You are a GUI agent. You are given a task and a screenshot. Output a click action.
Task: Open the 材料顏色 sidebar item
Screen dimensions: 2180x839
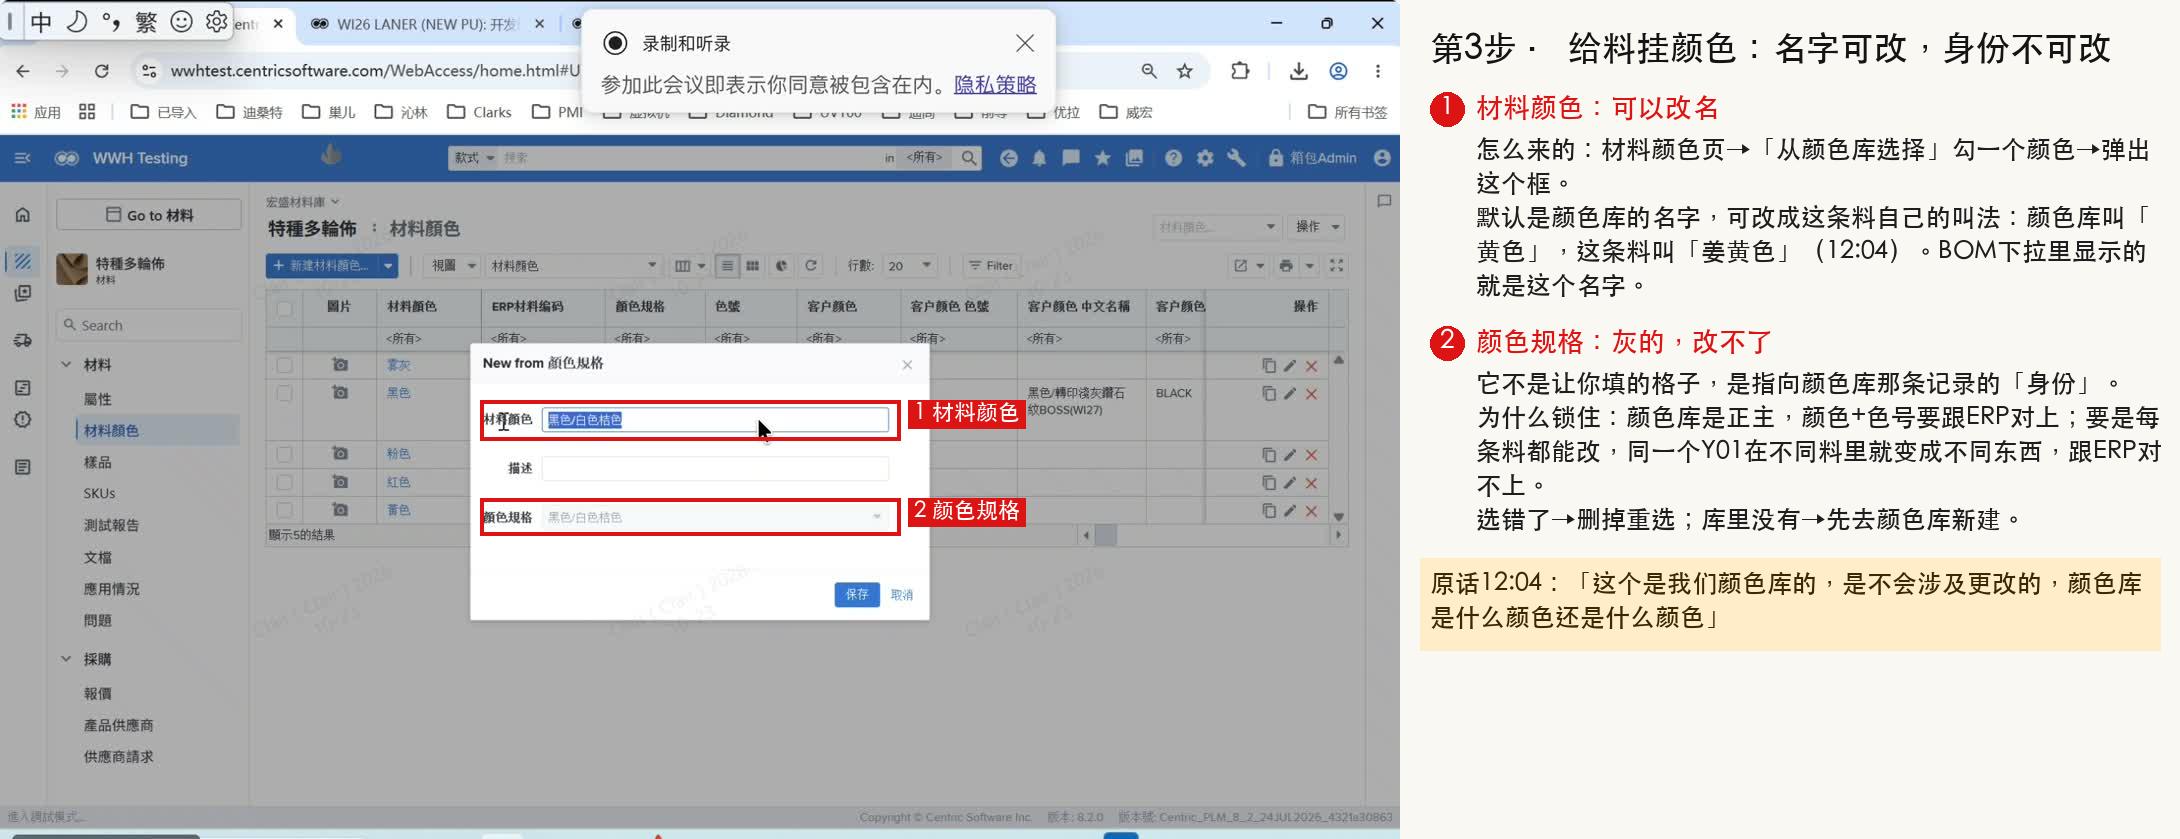click(x=111, y=431)
